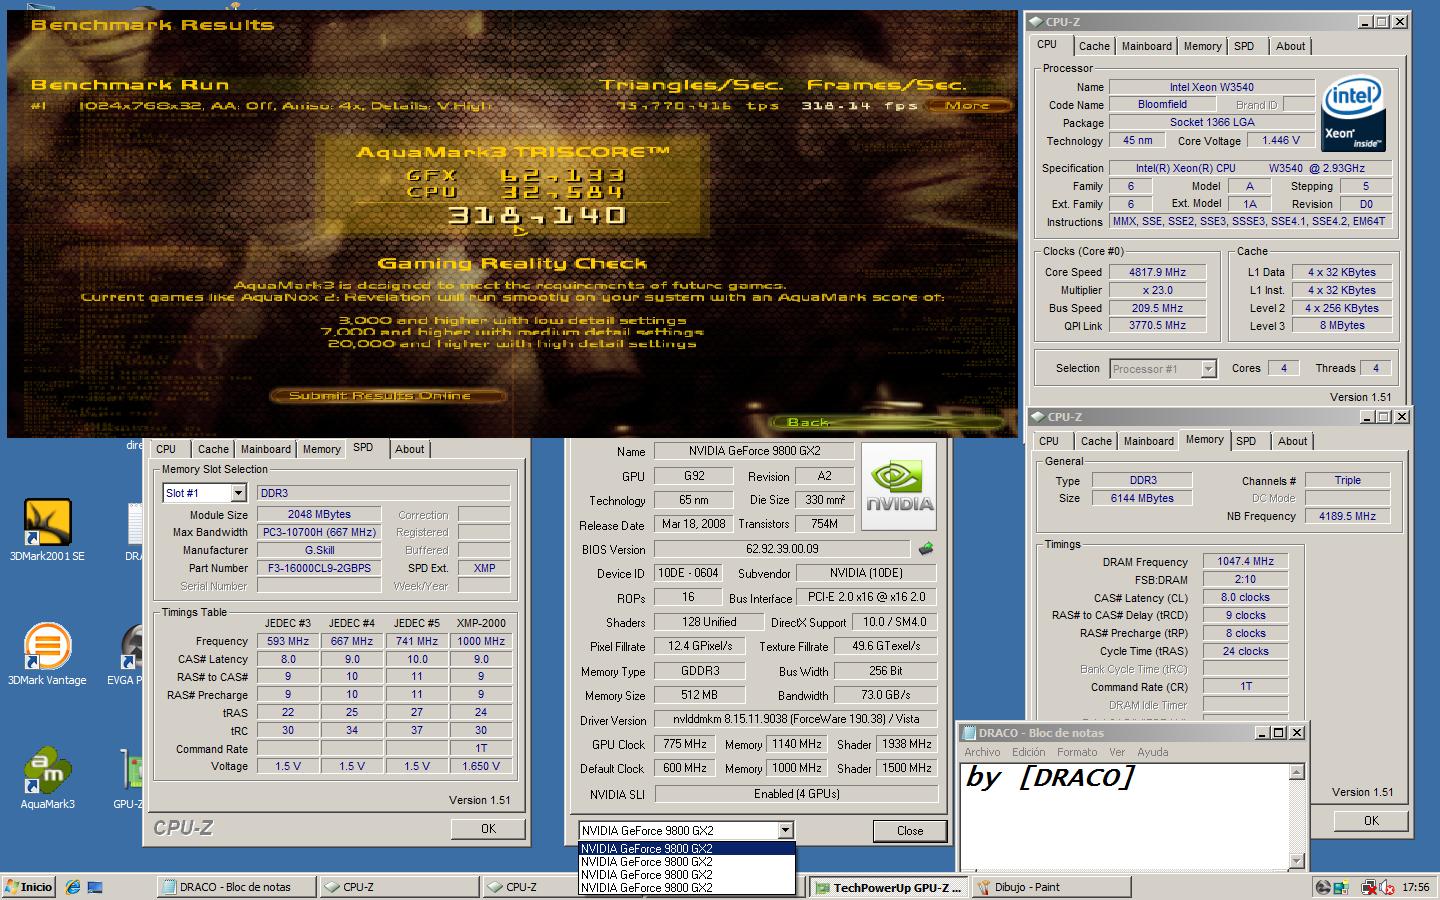Image resolution: width=1440 pixels, height=900 pixels.
Task: Click the Part Number F3-16000CL9-2GBPS
Action: click(x=319, y=568)
